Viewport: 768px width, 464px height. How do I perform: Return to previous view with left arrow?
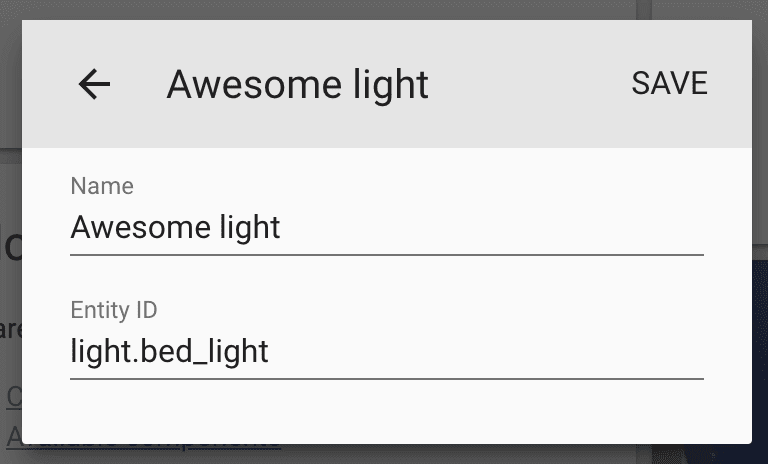[x=94, y=85]
